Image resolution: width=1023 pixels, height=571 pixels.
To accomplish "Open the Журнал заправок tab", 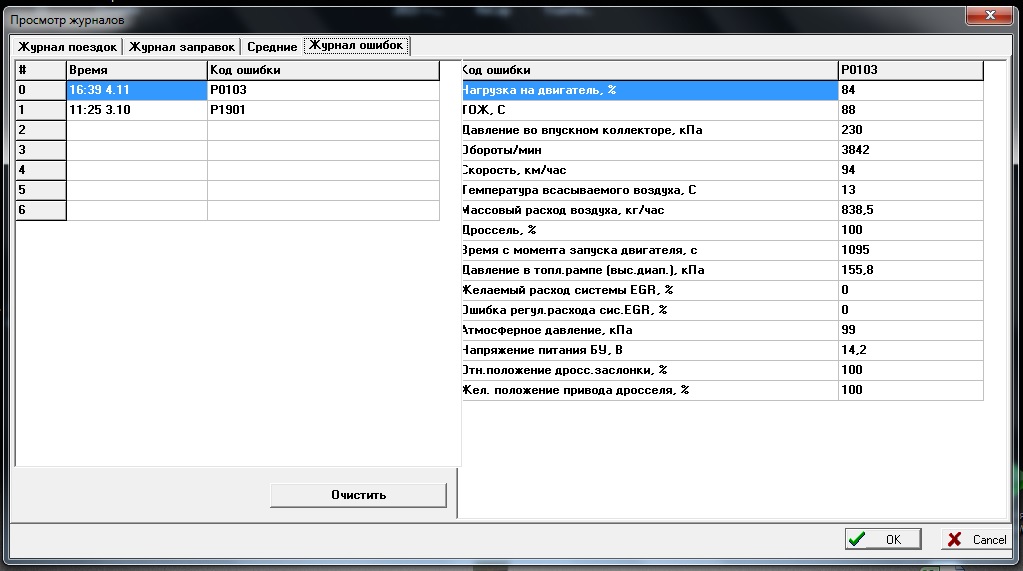I will coord(181,46).
